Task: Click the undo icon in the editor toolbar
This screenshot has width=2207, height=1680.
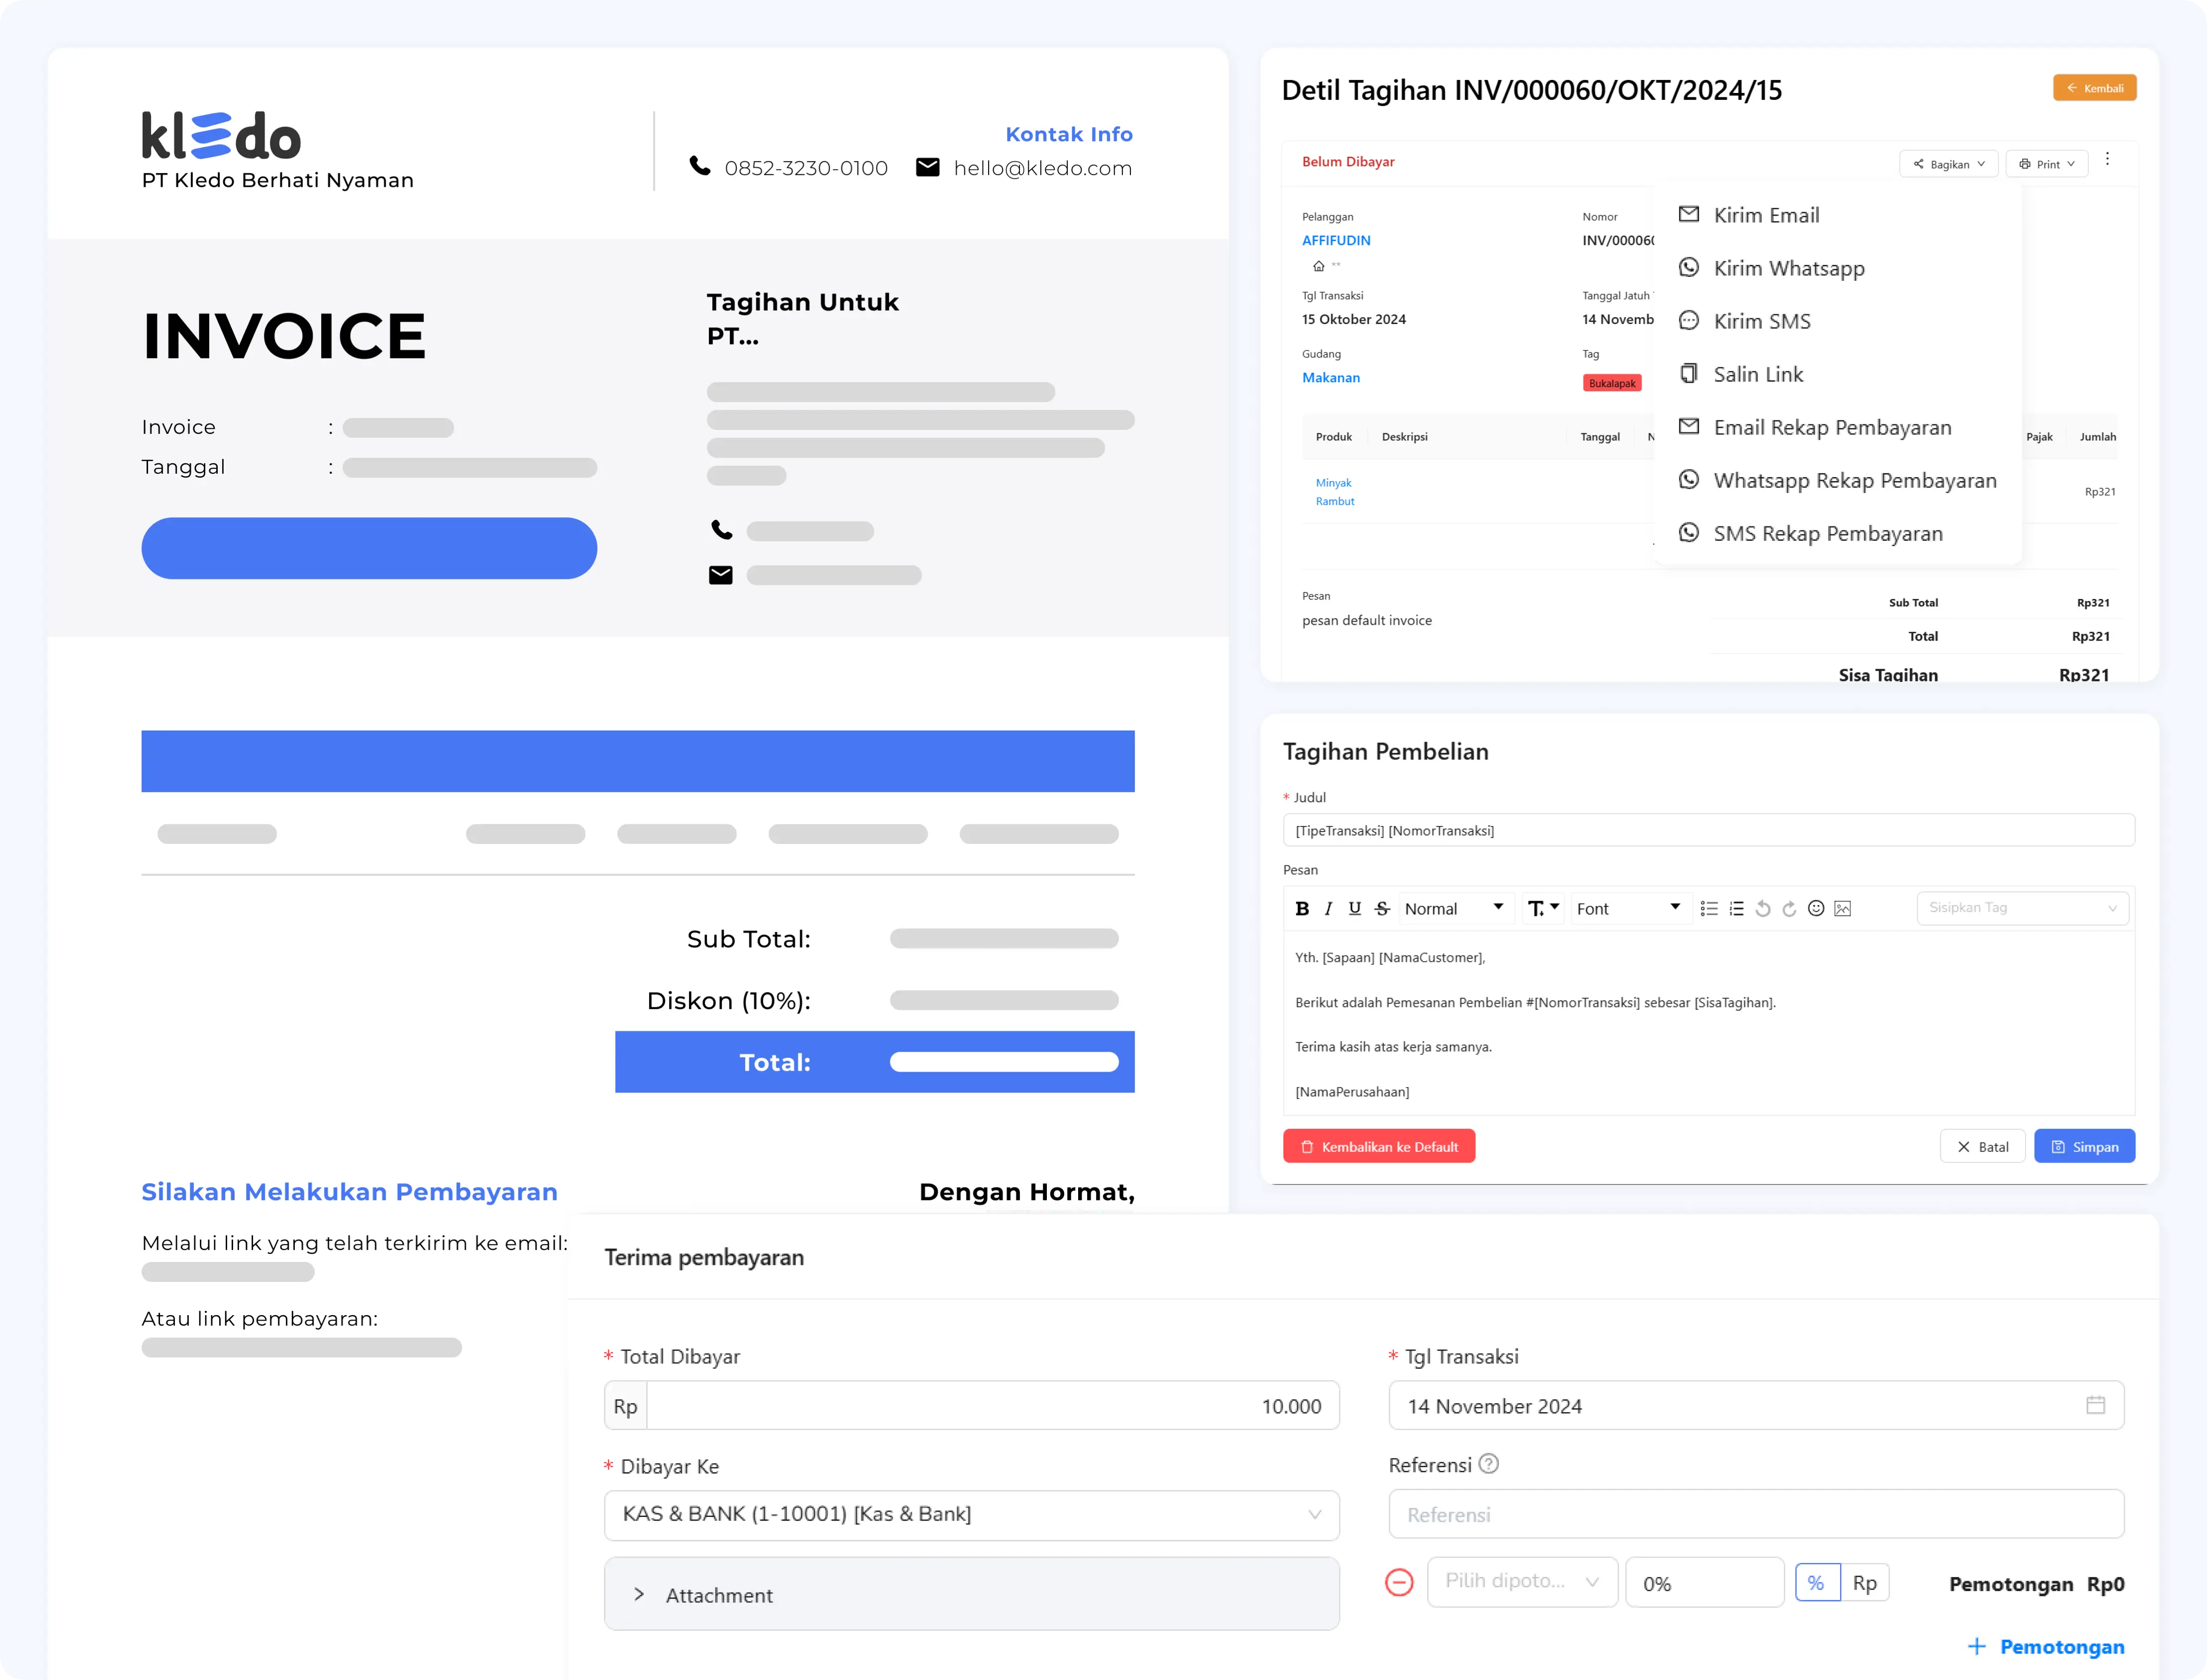Action: click(1762, 908)
